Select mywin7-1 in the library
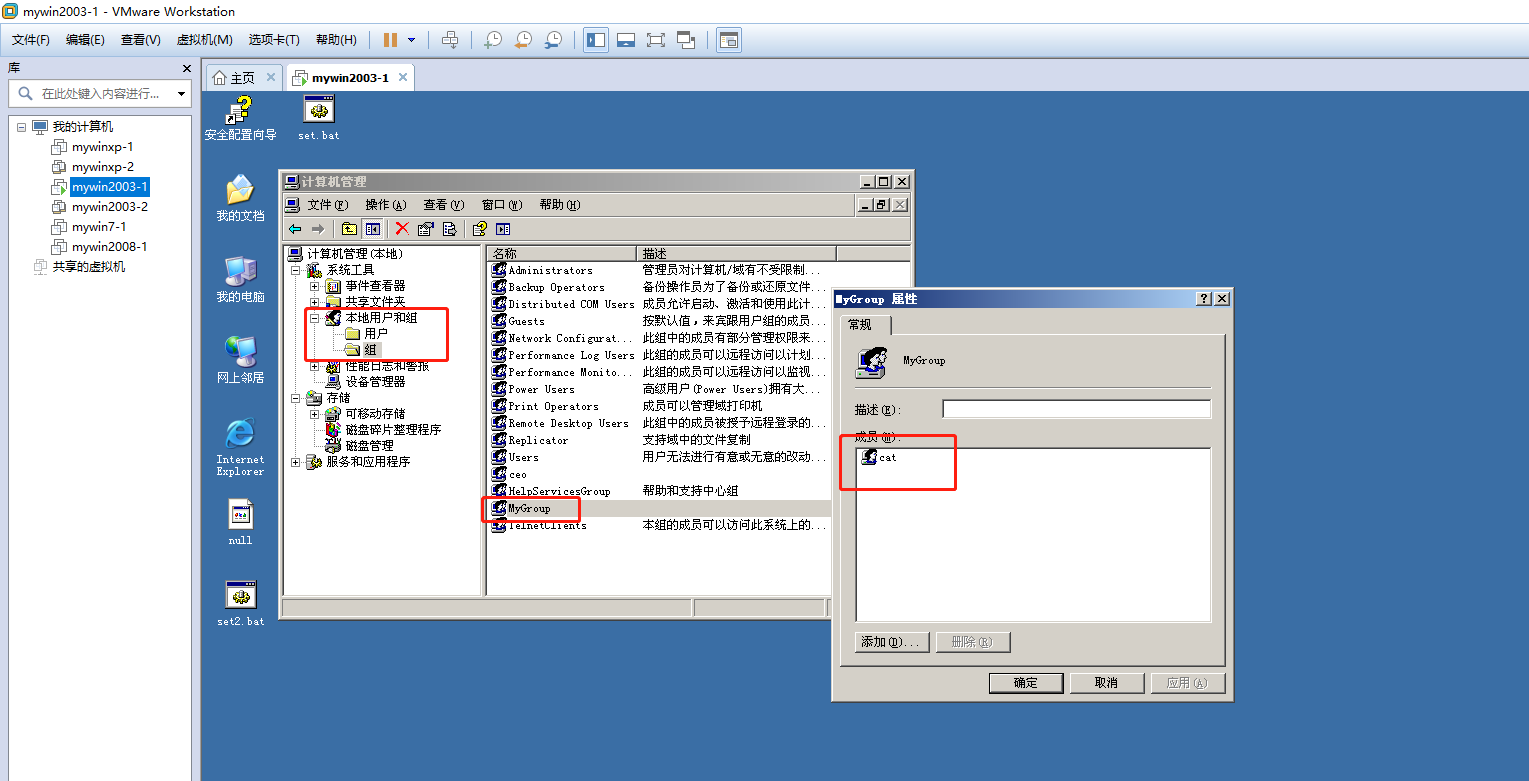 [x=98, y=227]
